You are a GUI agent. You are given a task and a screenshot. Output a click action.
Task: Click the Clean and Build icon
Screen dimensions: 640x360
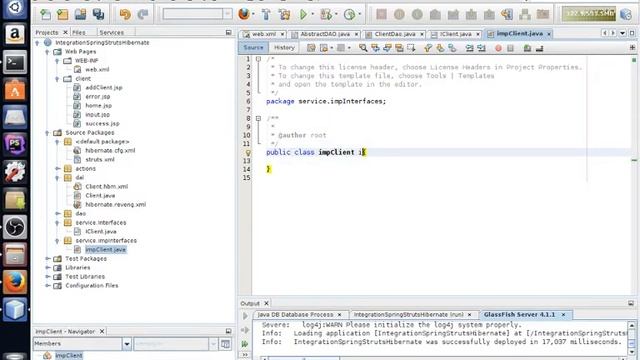(x=284, y=15)
